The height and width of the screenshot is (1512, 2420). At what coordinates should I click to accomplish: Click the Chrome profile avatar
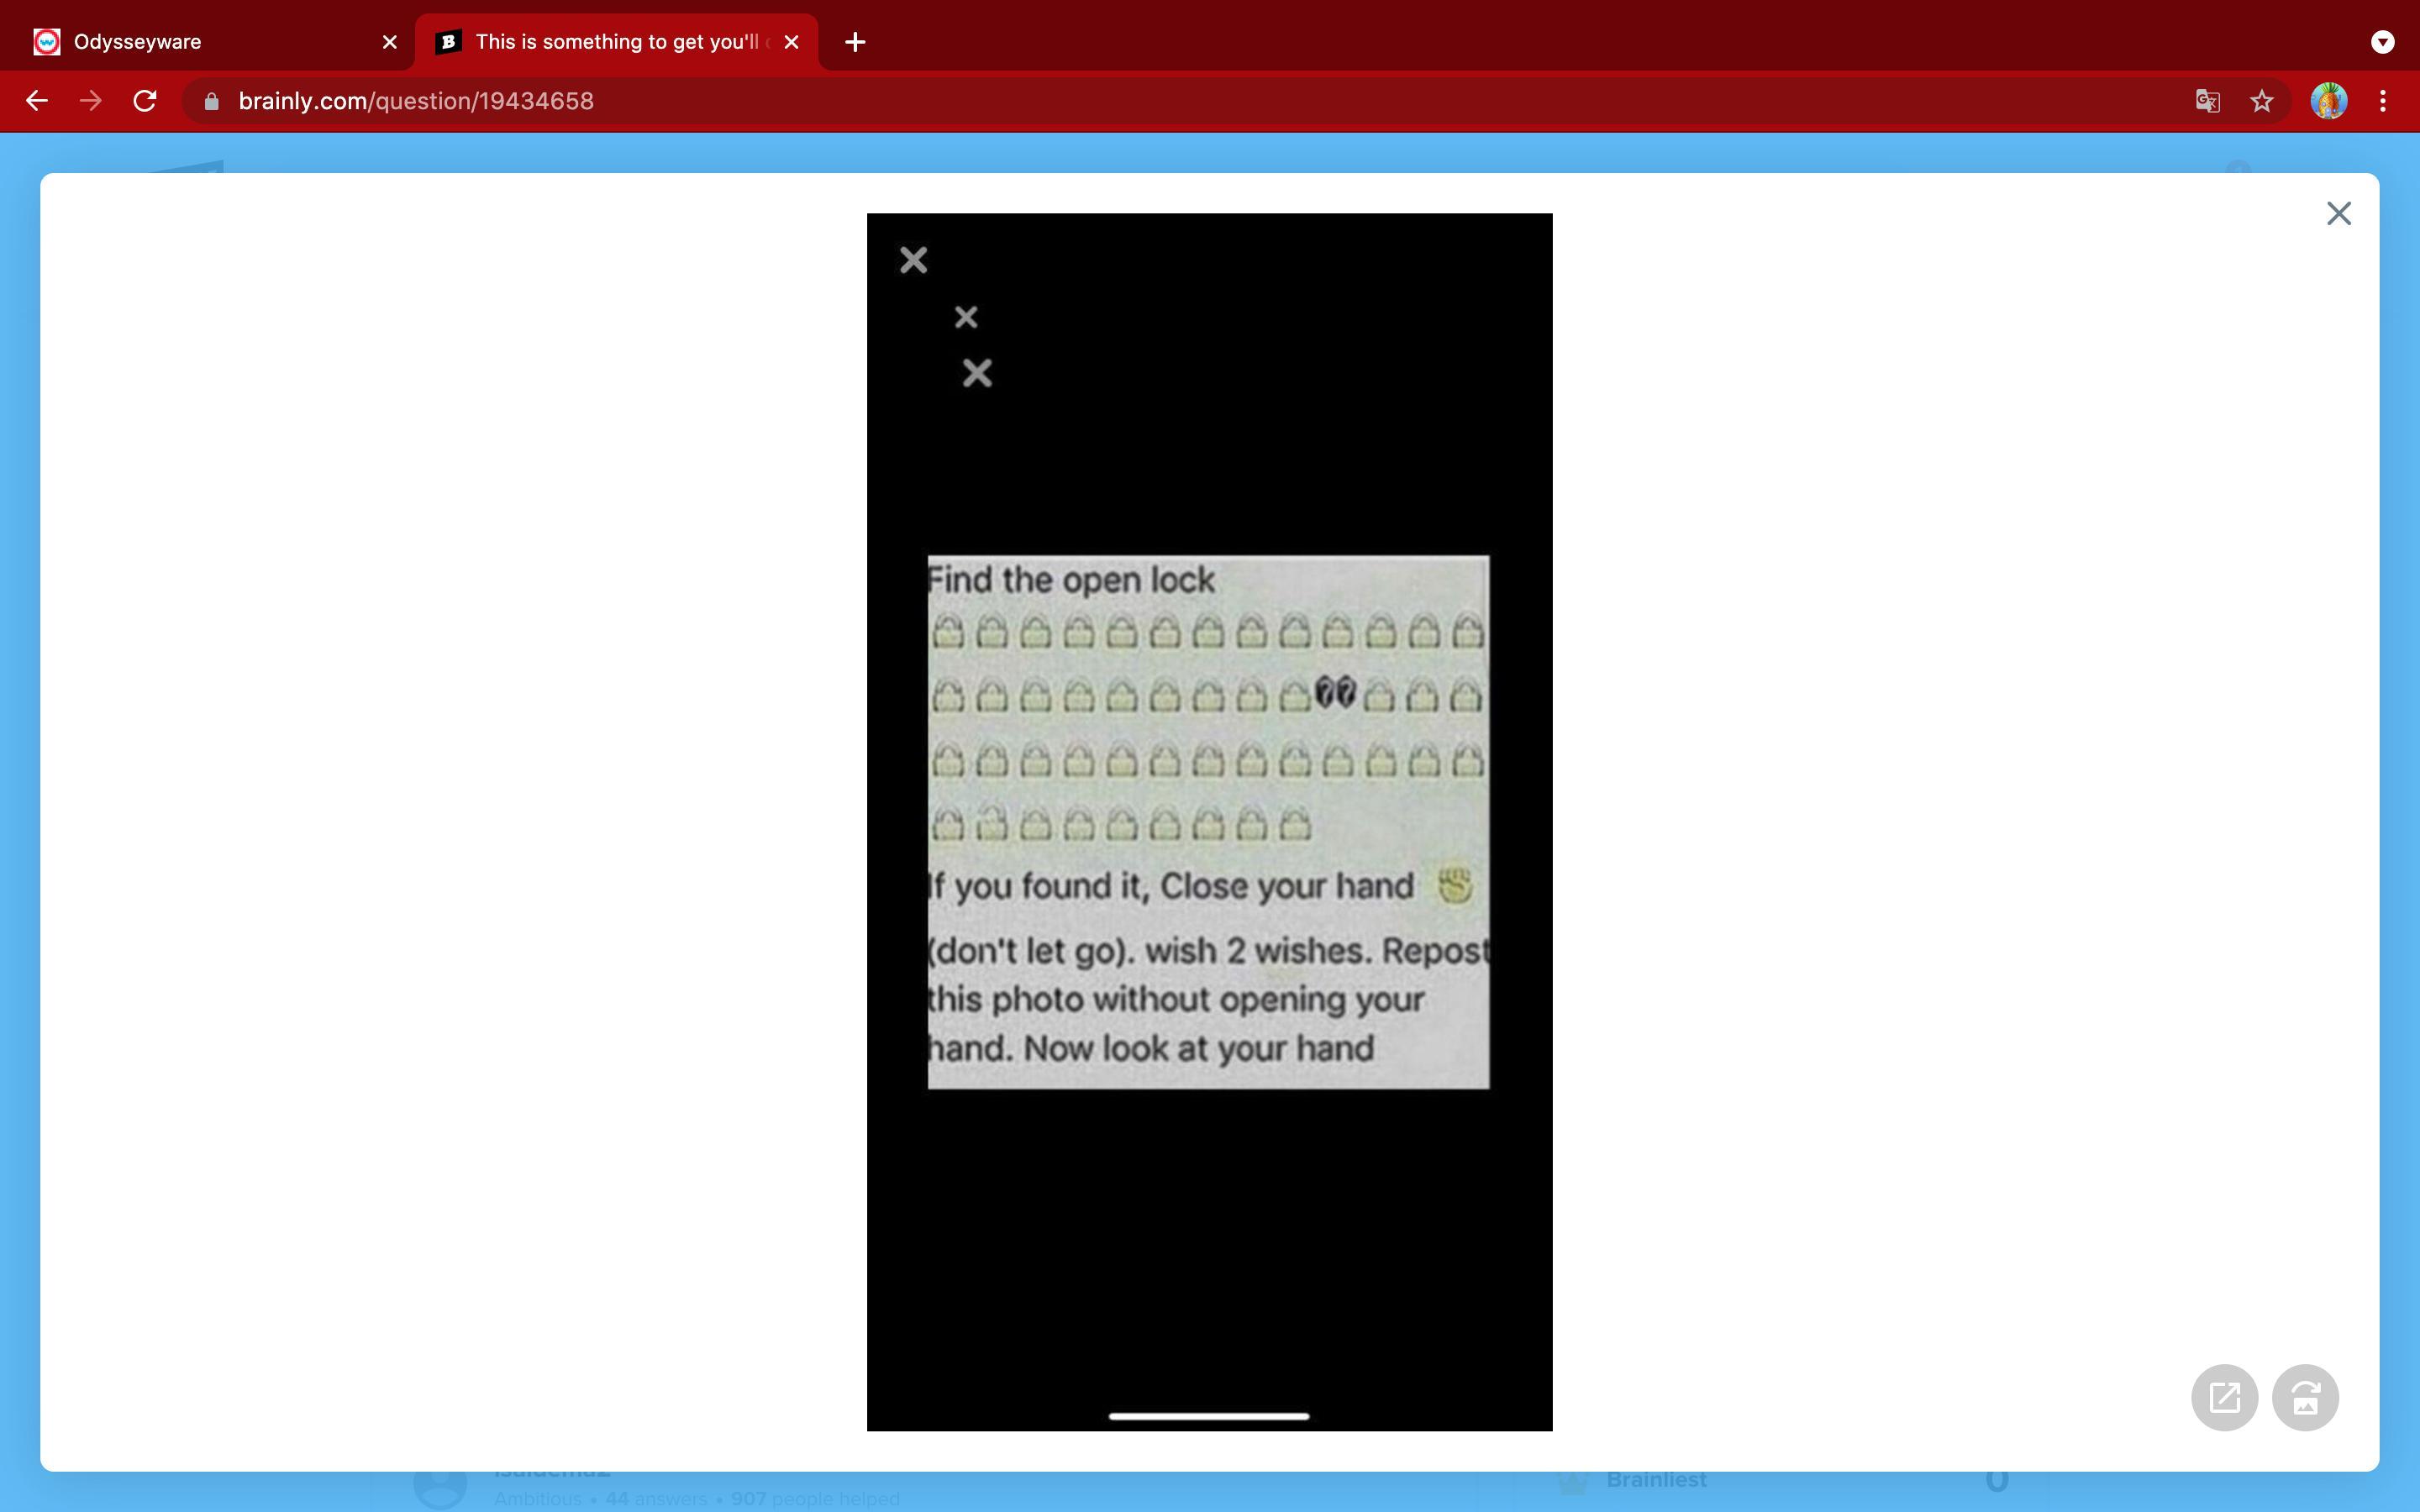[2328, 101]
